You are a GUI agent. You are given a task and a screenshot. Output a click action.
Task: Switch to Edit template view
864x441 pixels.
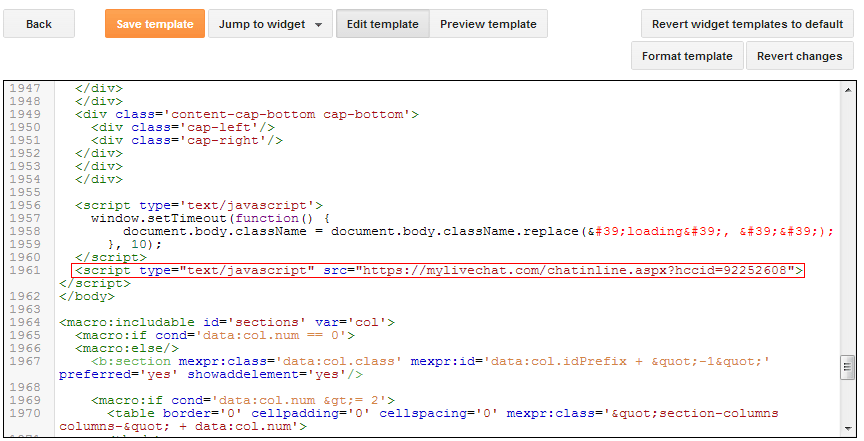[383, 24]
